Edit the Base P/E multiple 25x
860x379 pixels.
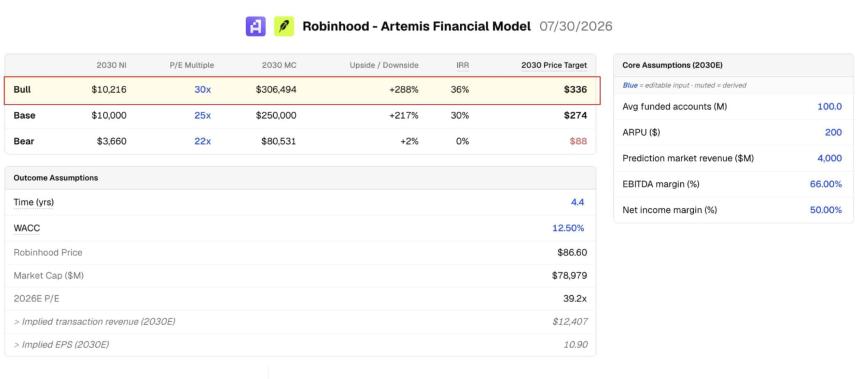[x=202, y=115]
